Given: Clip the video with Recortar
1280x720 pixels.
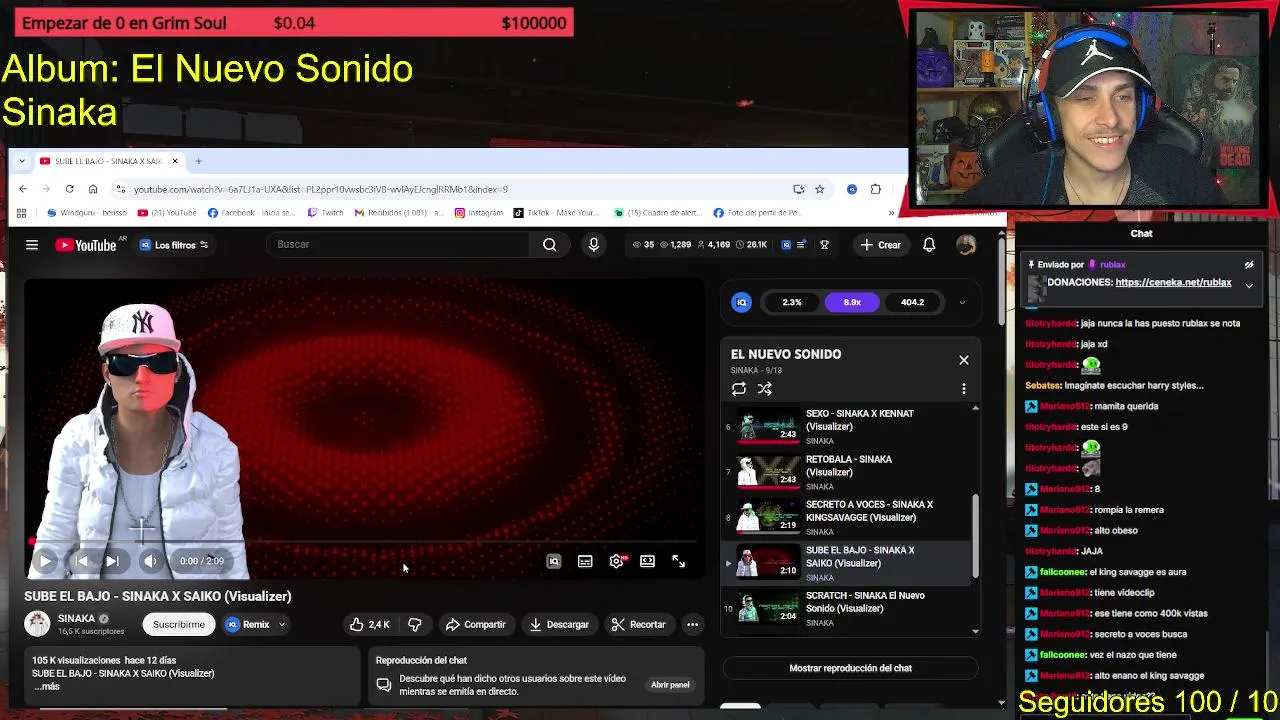Looking at the screenshot, I should point(638,624).
